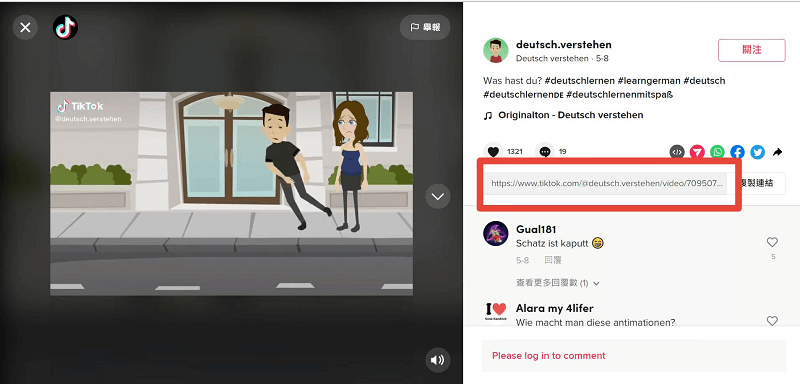The height and width of the screenshot is (384, 800).
Task: Get embed code icon
Action: point(677,151)
